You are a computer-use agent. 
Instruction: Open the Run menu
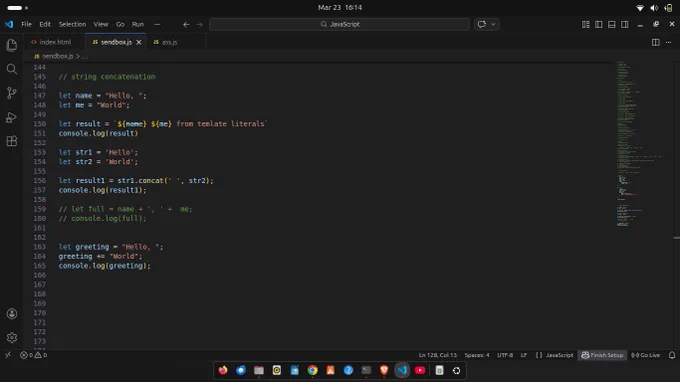coord(138,24)
